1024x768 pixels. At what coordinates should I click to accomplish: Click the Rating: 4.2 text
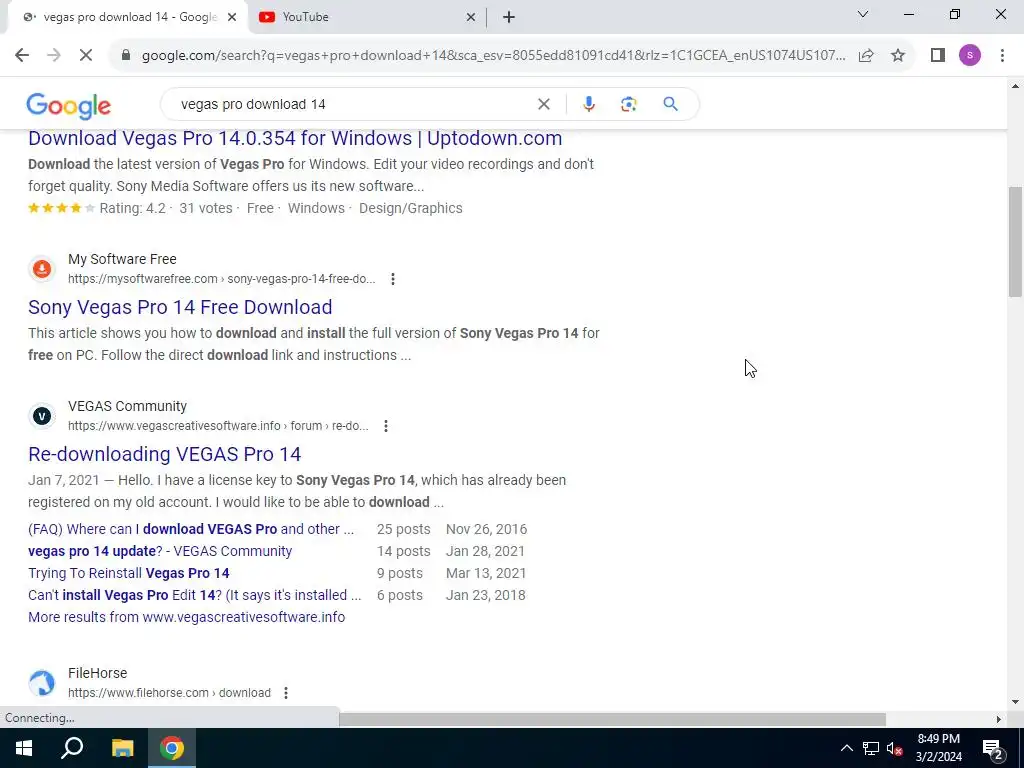133,208
